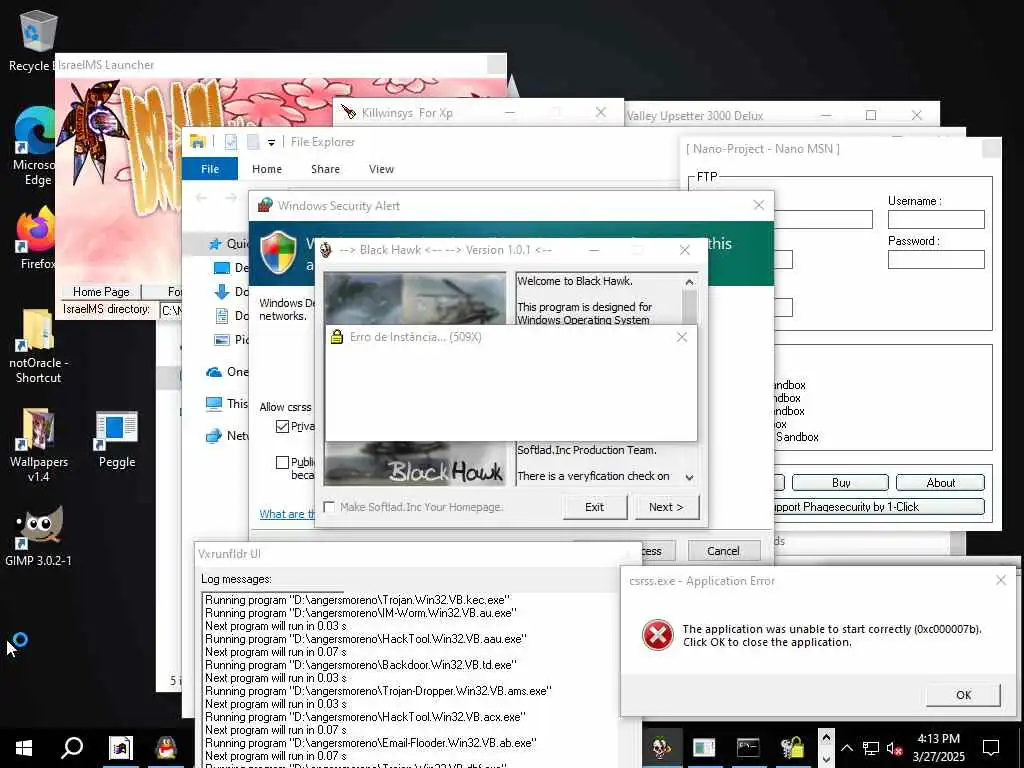Show hidden tray icons chevron

pyautogui.click(x=846, y=748)
